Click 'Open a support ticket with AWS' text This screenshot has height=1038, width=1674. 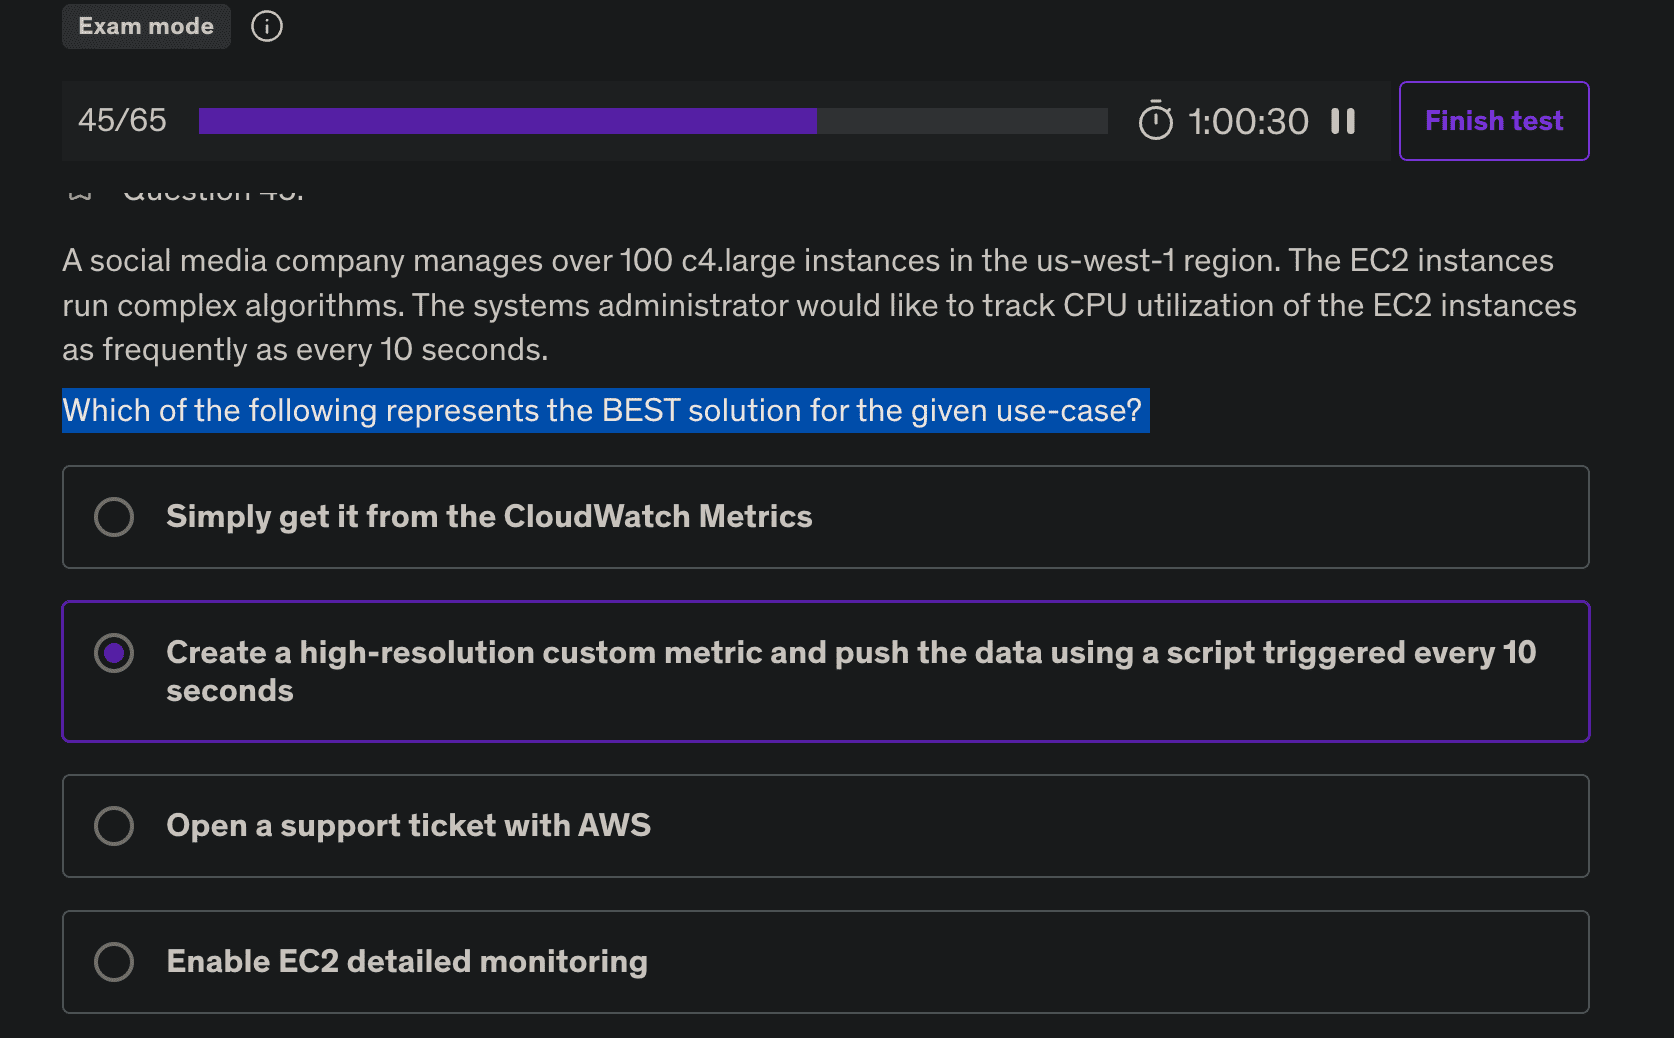408,826
